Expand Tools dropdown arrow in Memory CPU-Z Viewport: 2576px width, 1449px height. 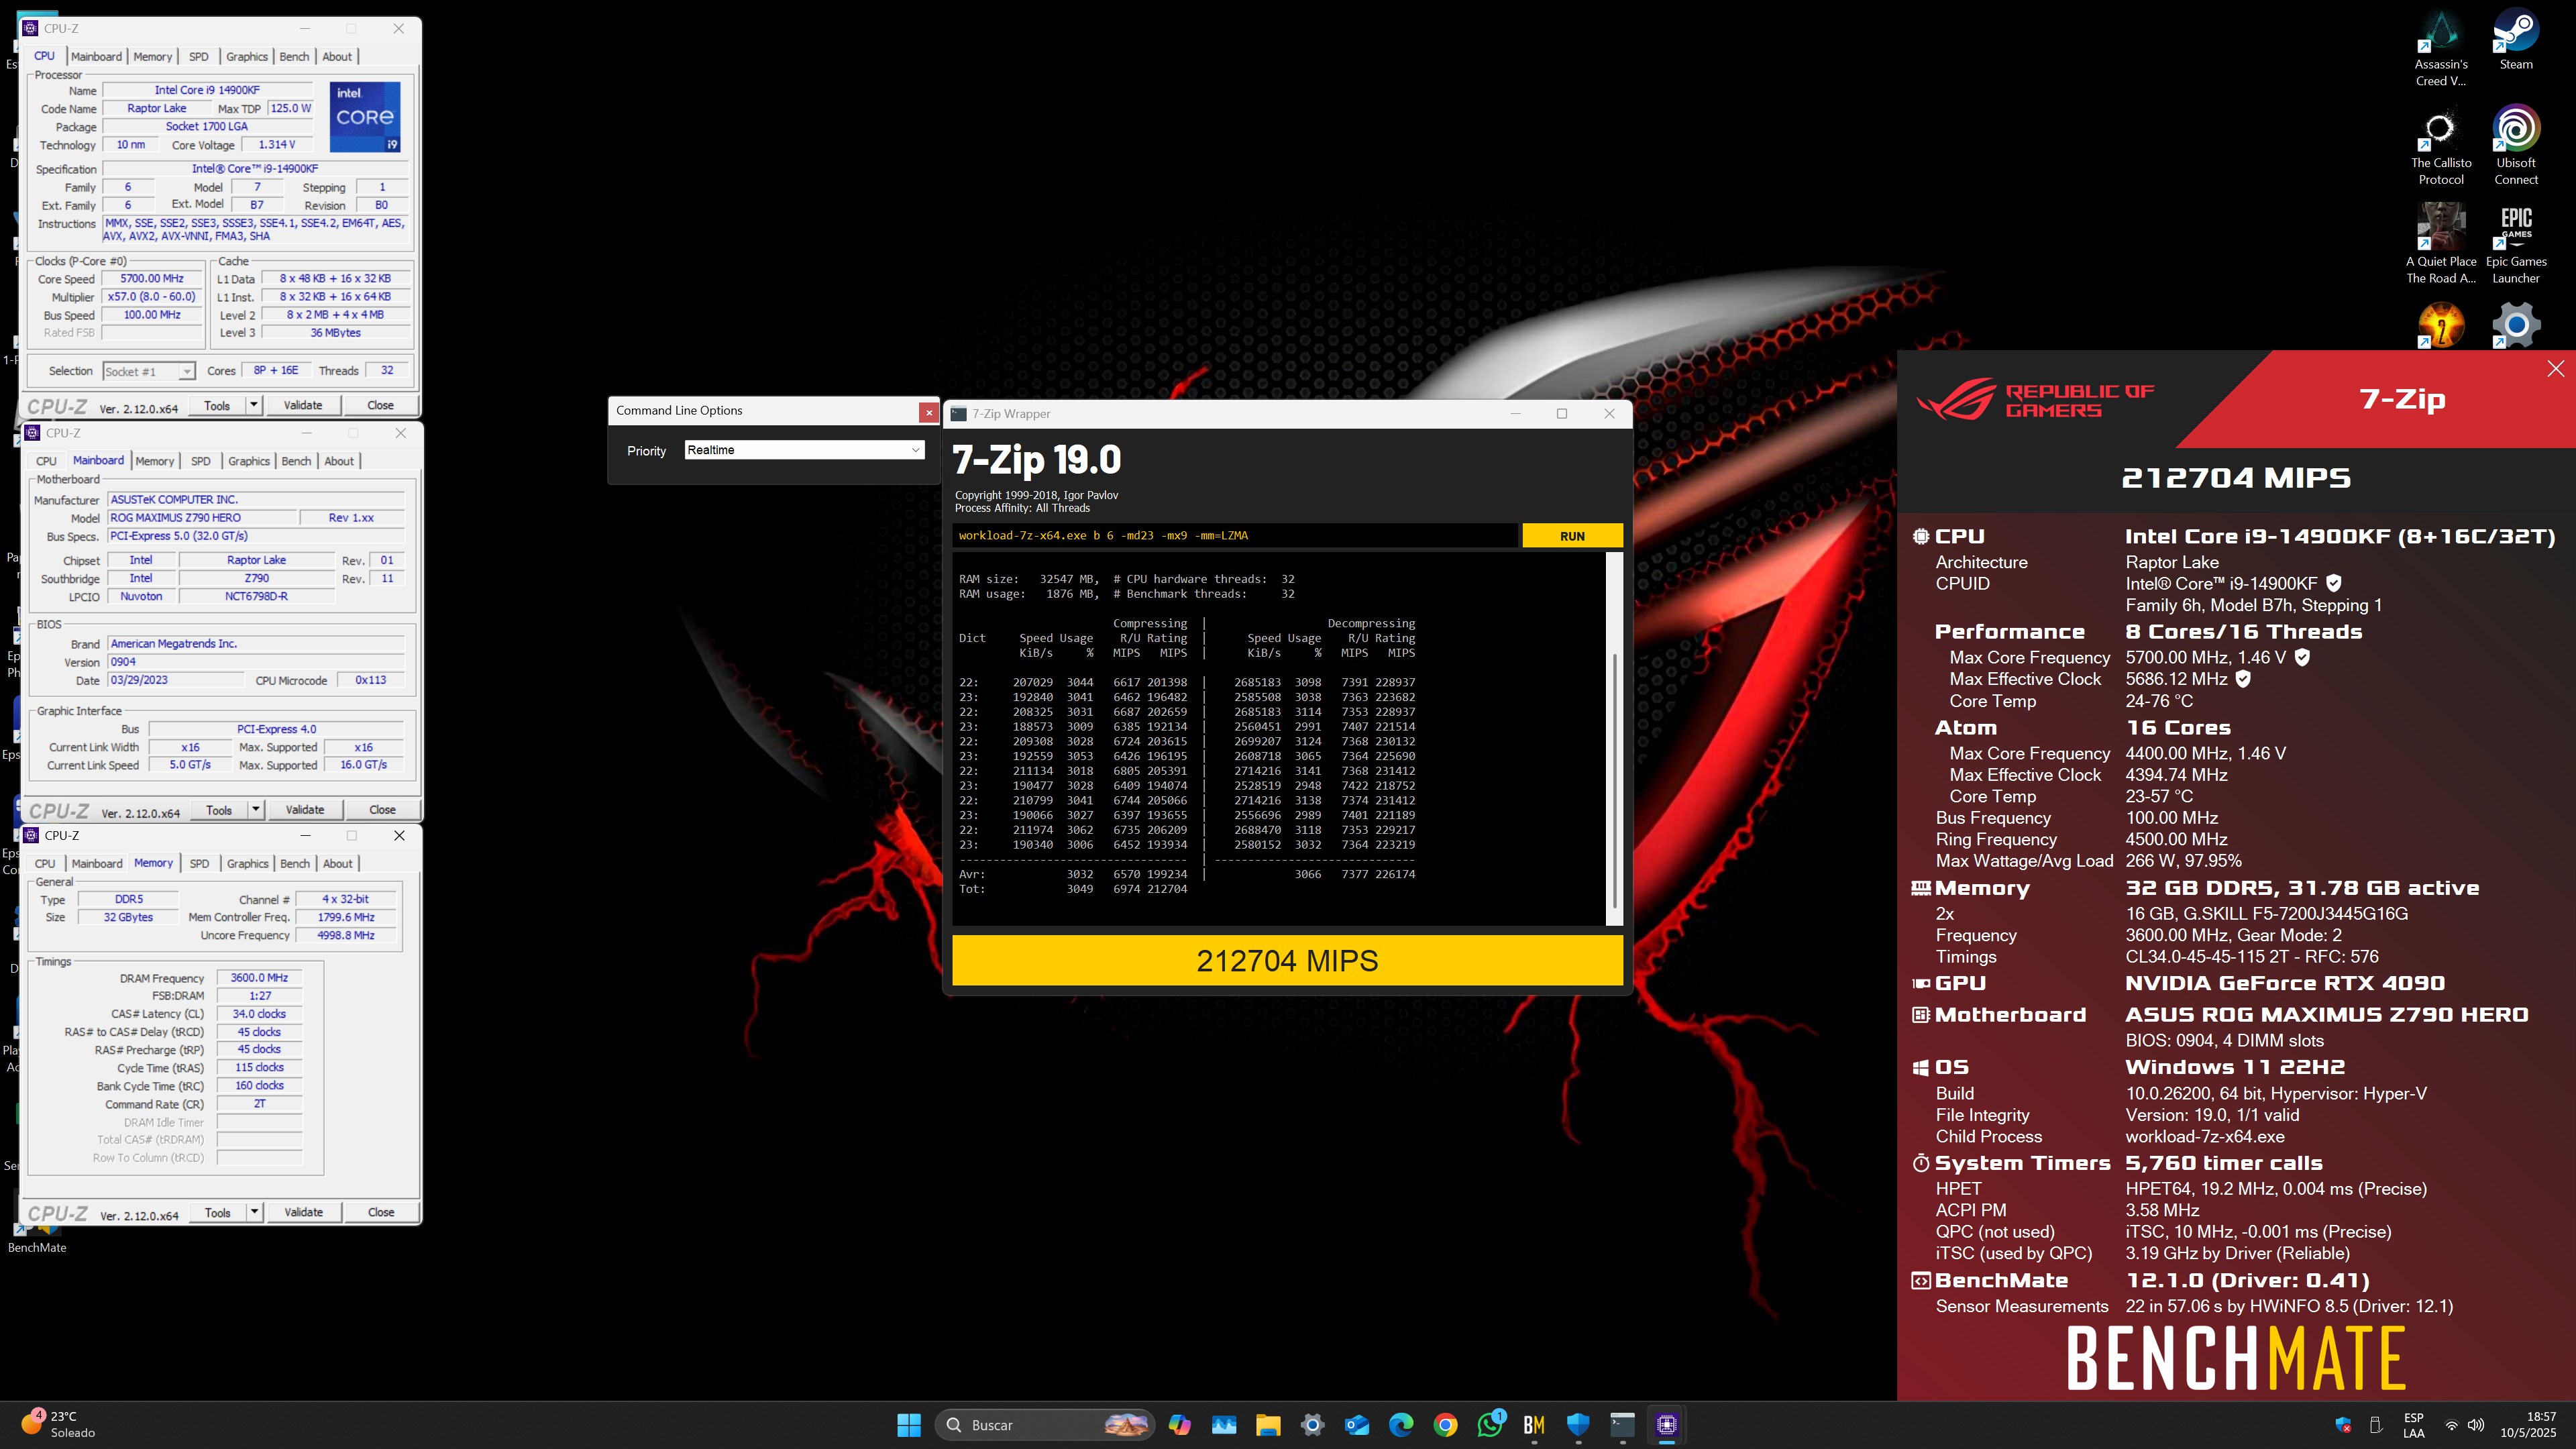click(254, 1212)
